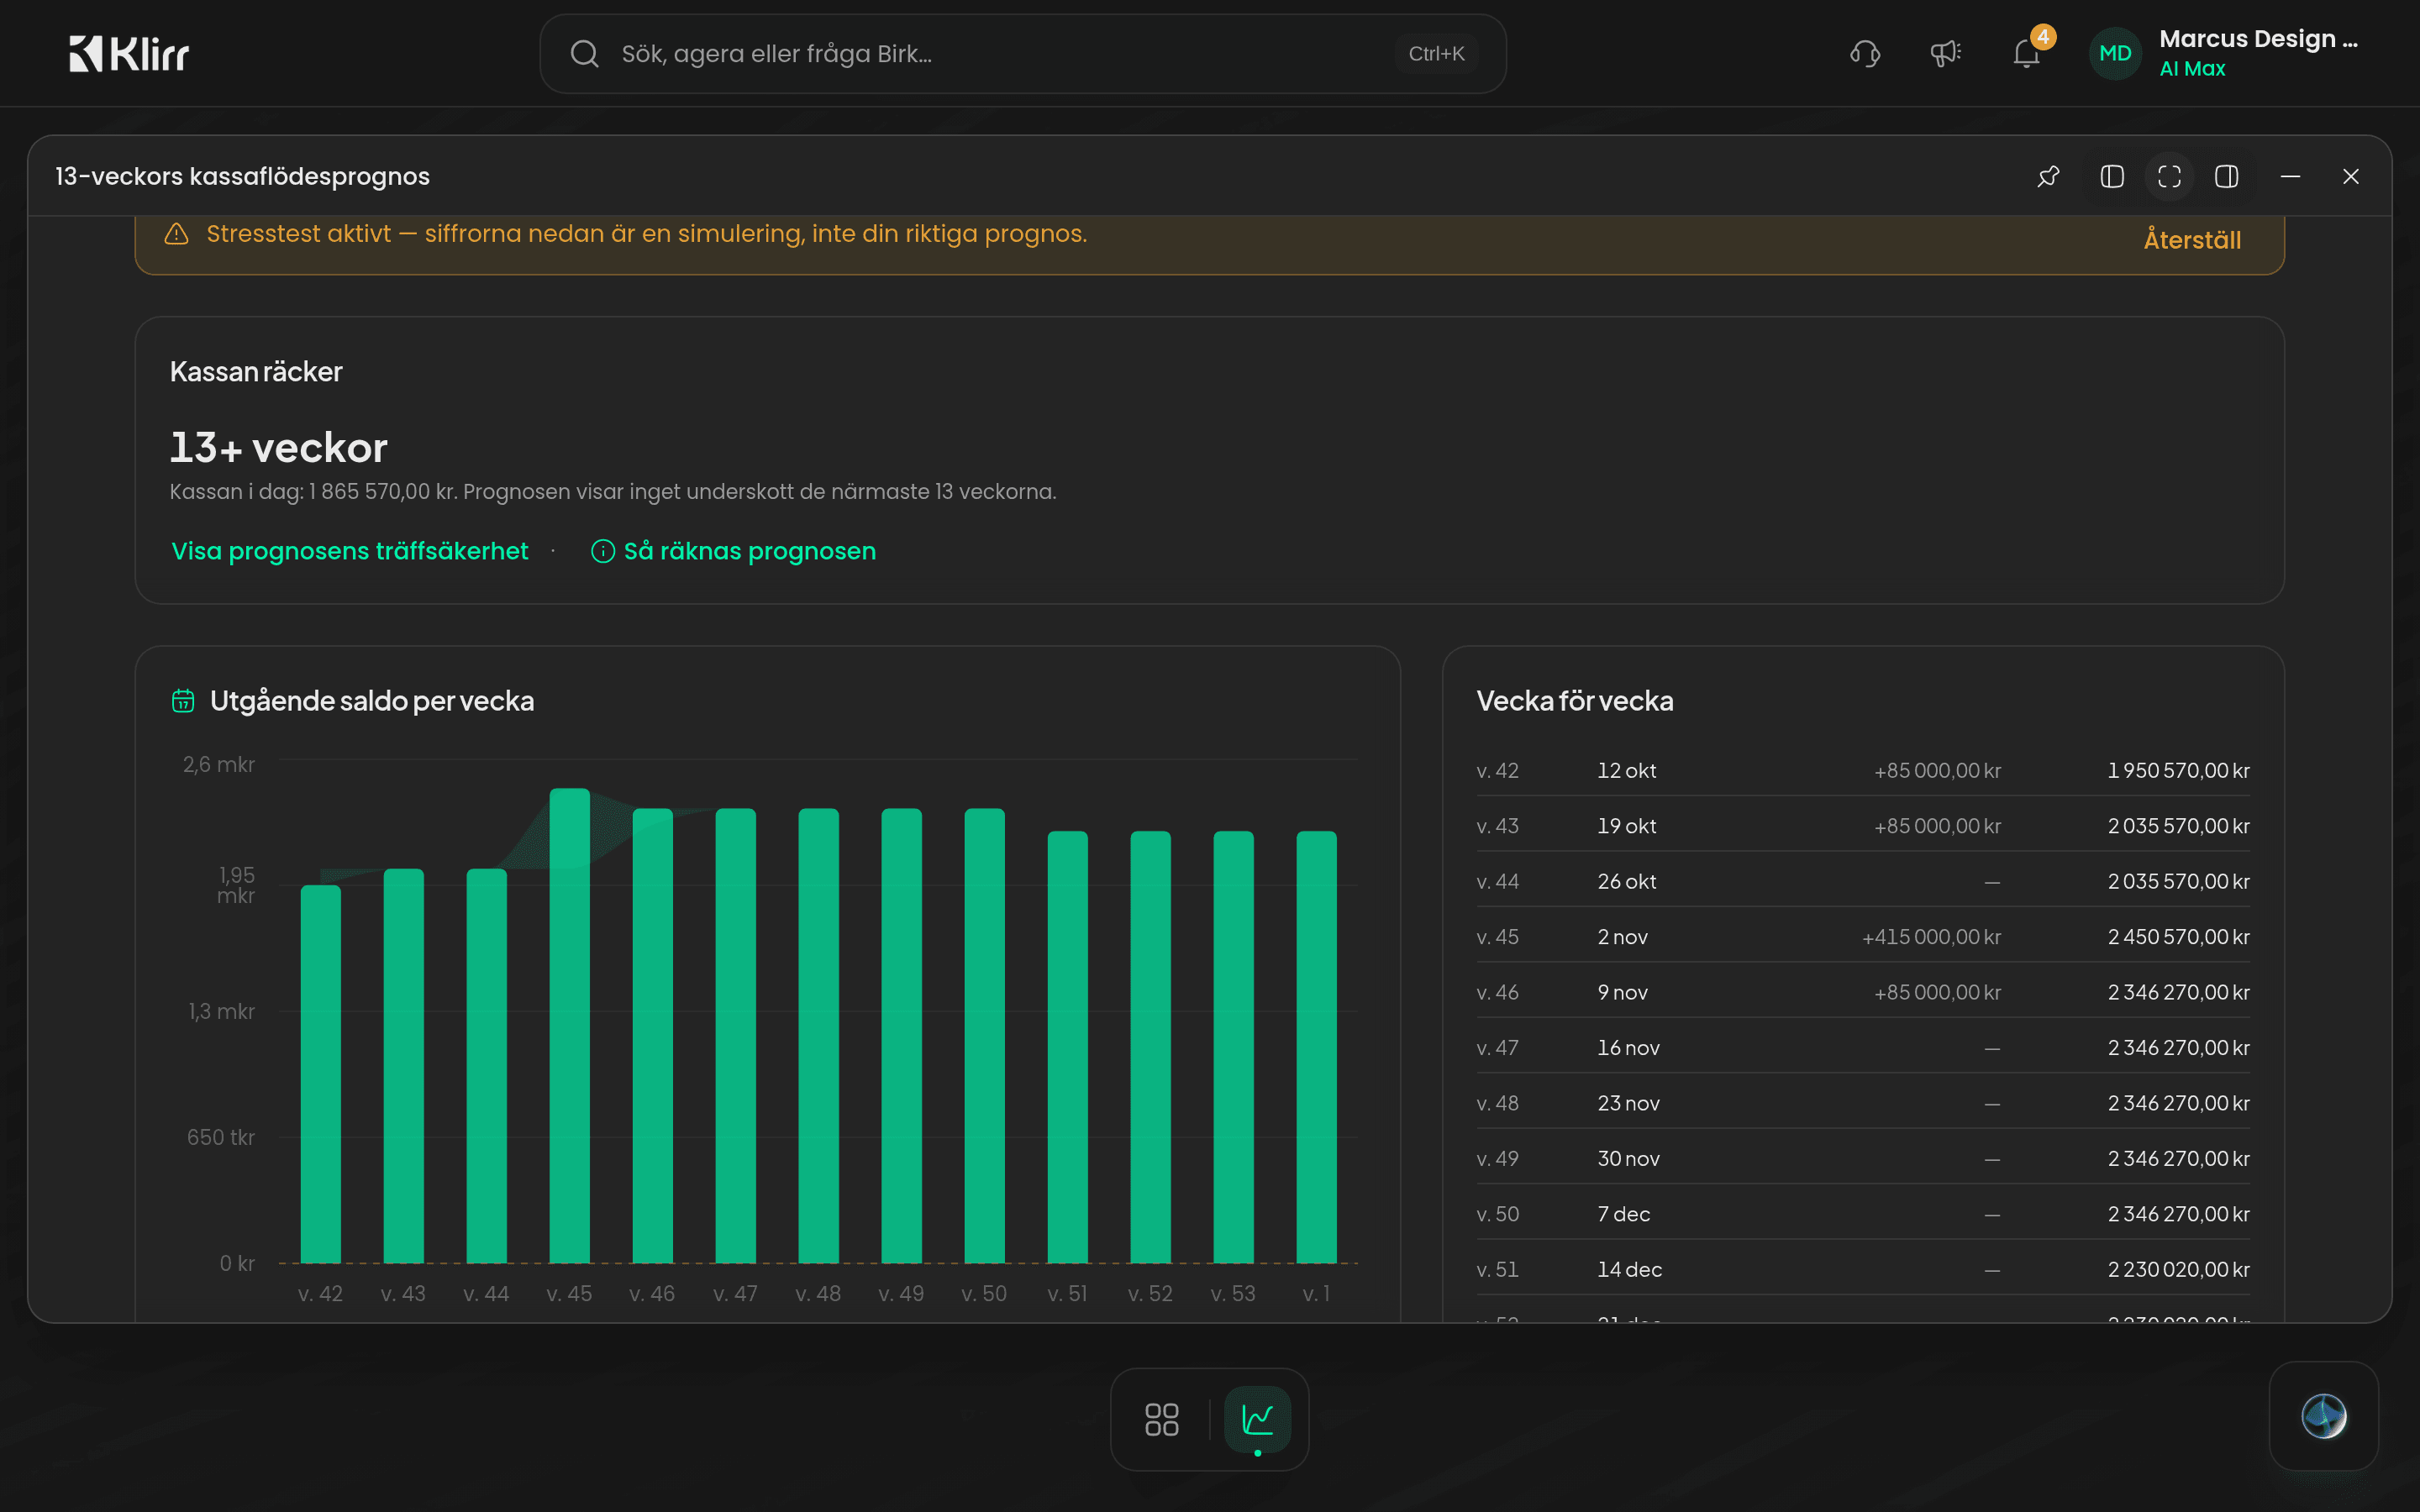Open the support headset icon

(x=1865, y=54)
